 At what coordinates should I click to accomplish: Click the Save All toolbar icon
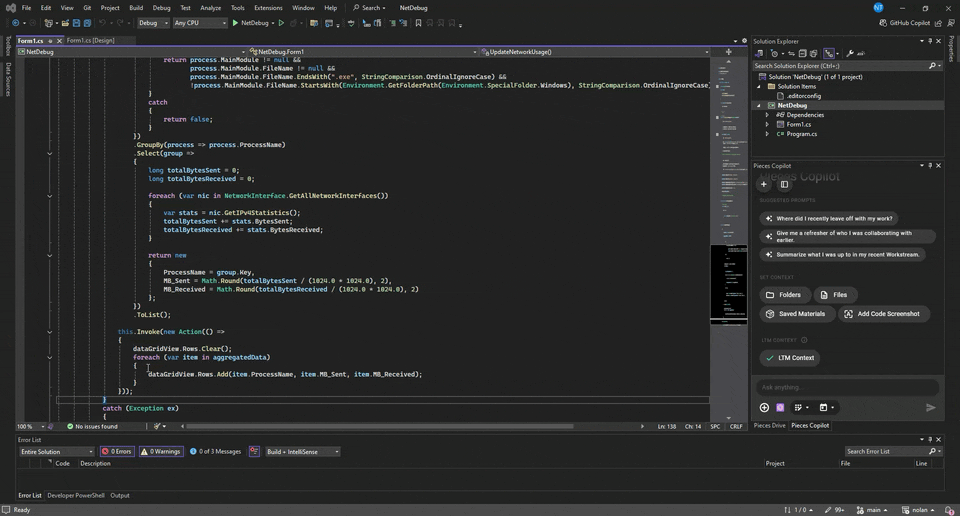pos(87,23)
